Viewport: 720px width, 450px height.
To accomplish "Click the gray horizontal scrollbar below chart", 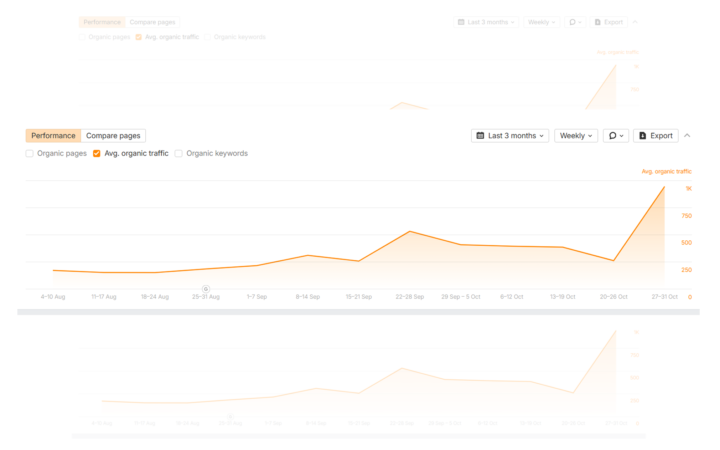I will point(358,312).
